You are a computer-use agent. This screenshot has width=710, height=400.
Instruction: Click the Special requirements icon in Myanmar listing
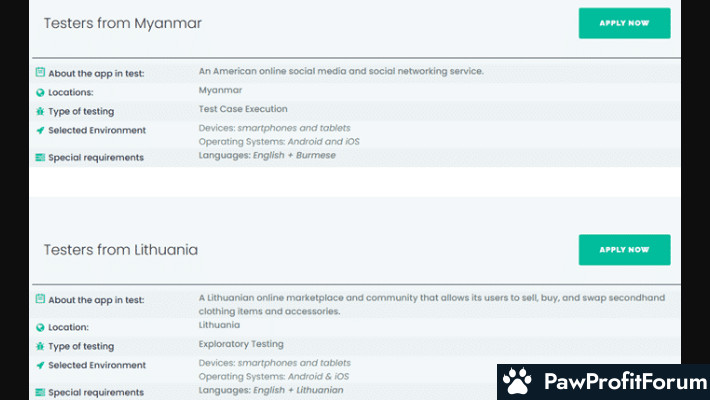(40, 158)
